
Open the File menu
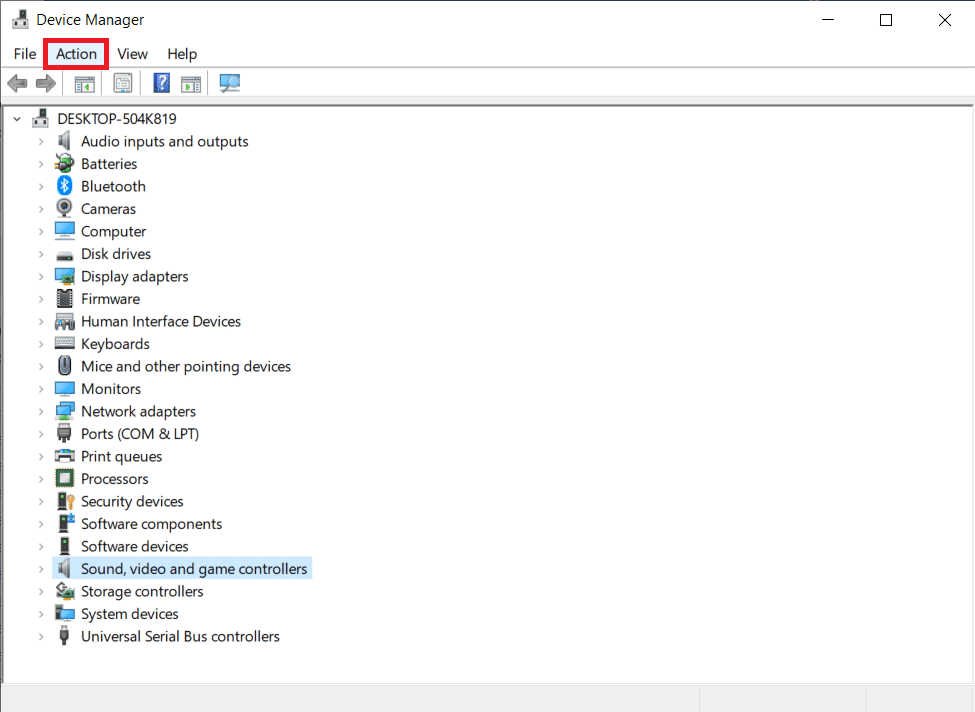pos(25,54)
